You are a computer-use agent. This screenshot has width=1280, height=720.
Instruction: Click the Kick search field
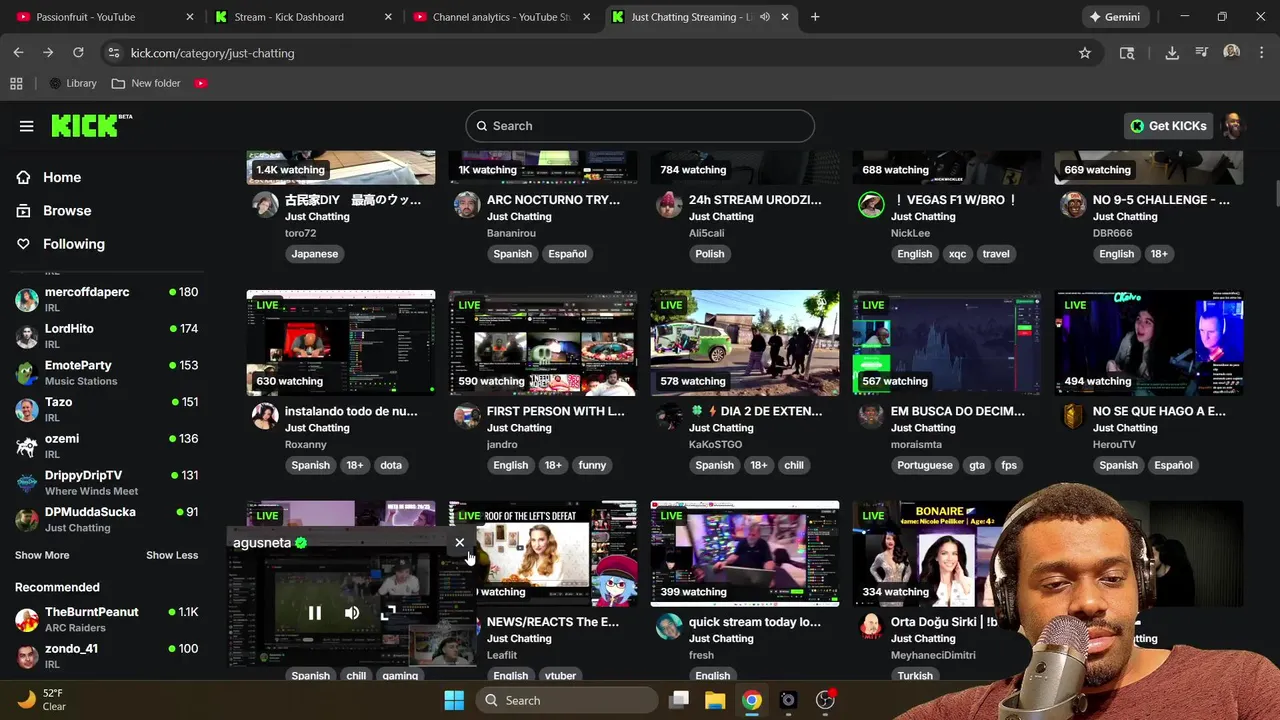(x=640, y=126)
